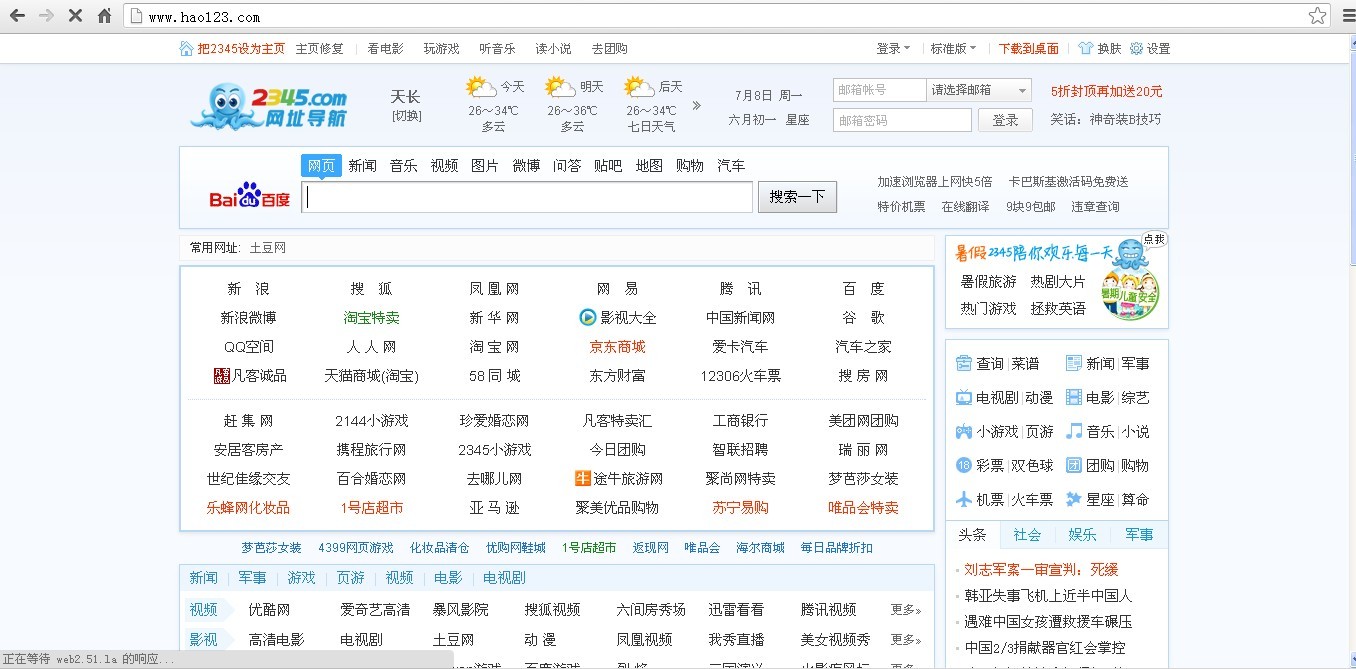Open the 军事 news tab
Screen dimensions: 1356x669
click(x=1139, y=534)
